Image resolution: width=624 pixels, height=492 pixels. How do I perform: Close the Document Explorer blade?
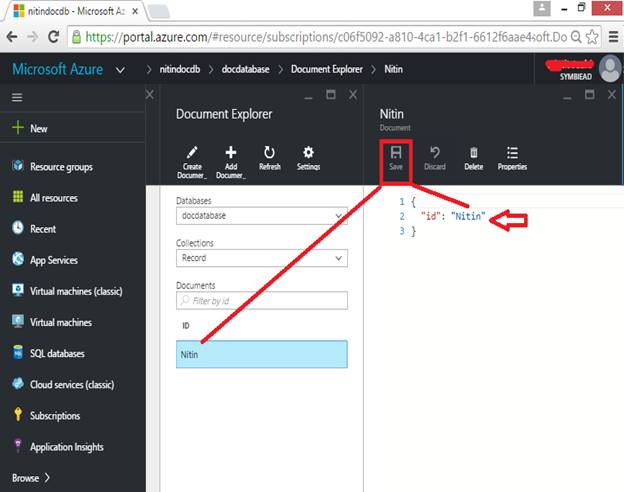tap(353, 95)
